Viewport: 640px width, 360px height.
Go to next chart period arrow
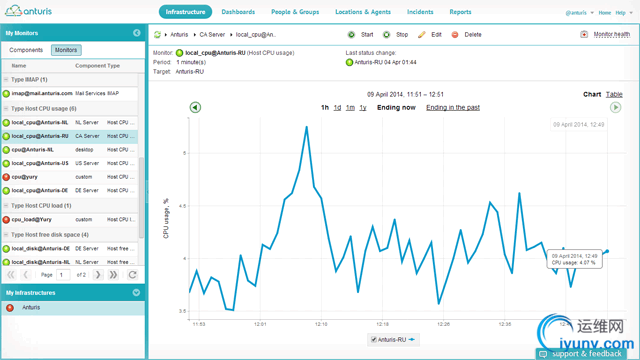click(616, 107)
